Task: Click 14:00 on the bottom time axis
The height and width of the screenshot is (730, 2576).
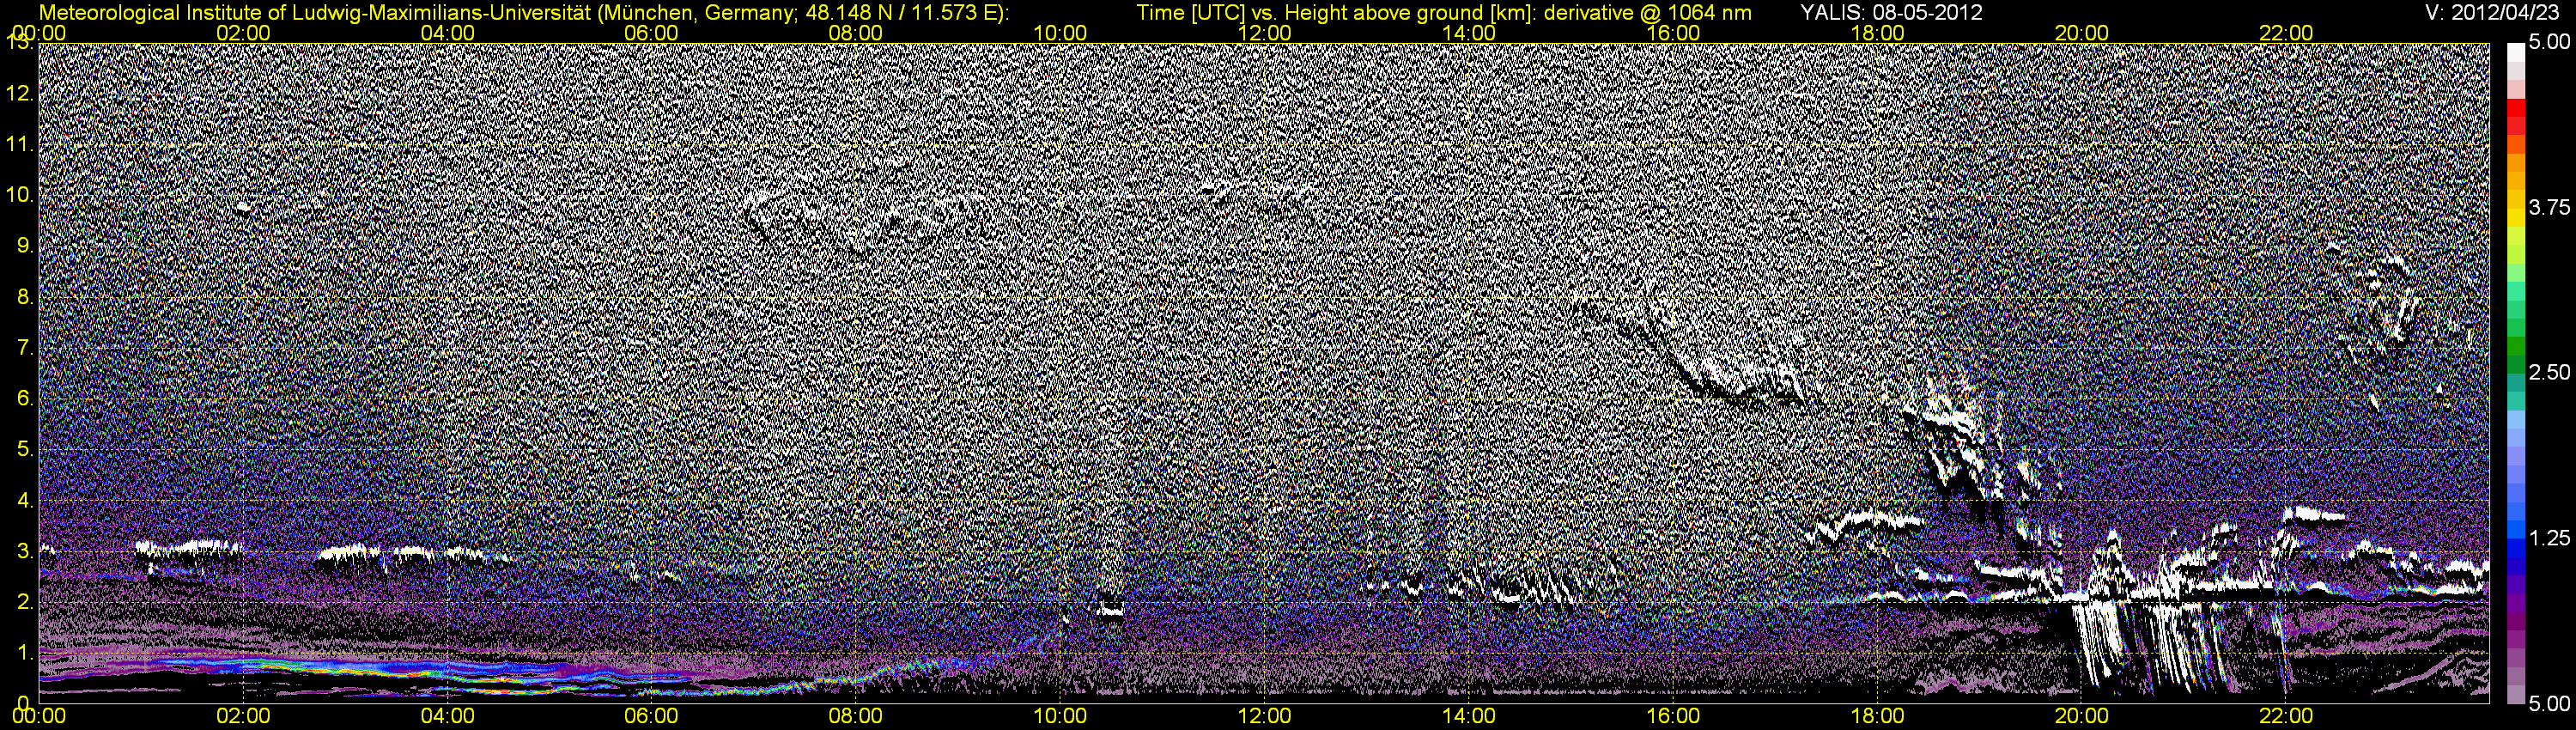Action: click(1469, 716)
